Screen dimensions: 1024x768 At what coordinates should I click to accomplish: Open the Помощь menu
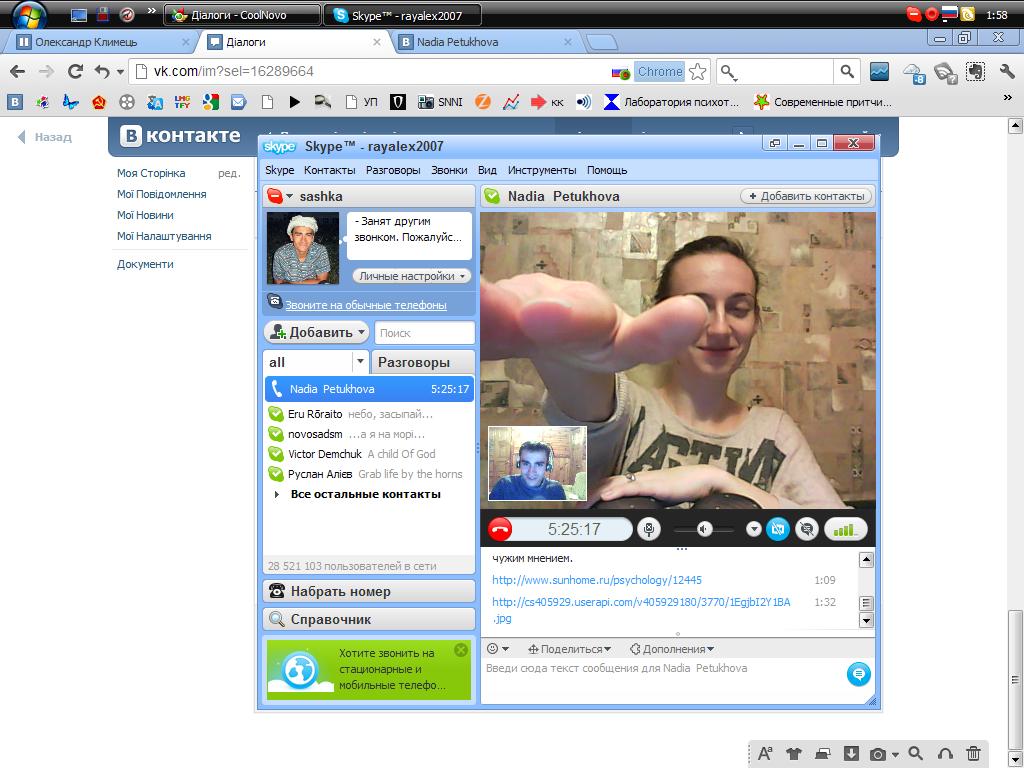pyautogui.click(x=607, y=170)
